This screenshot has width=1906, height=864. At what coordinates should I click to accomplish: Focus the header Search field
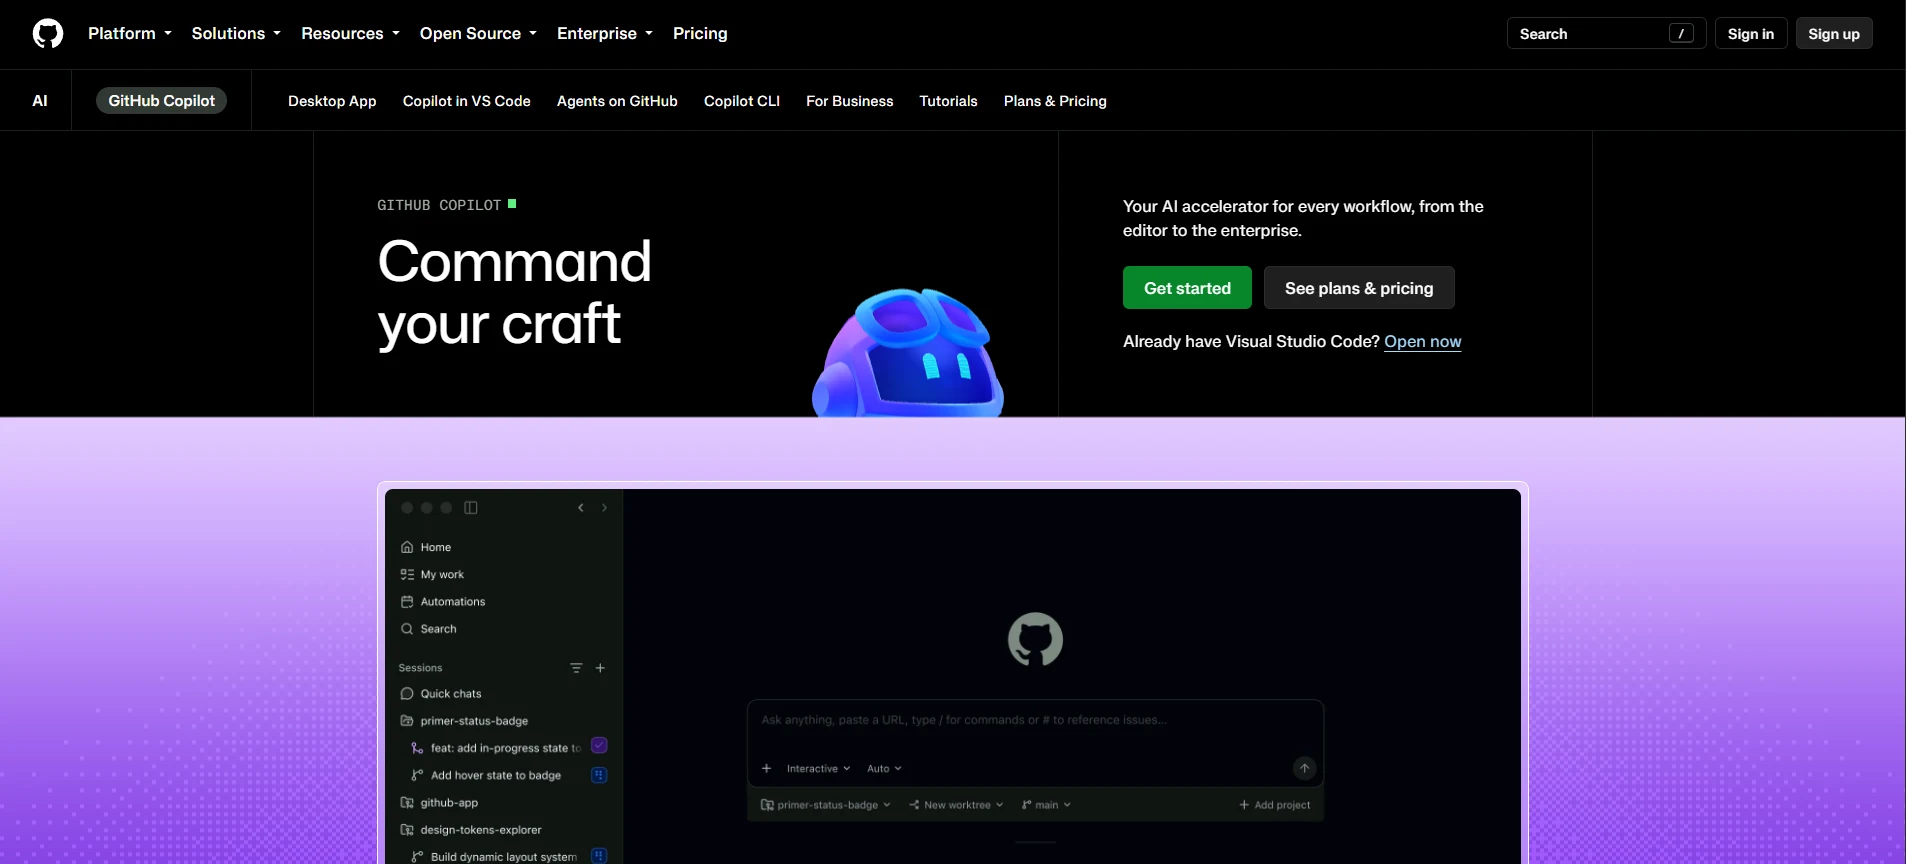1606,34
